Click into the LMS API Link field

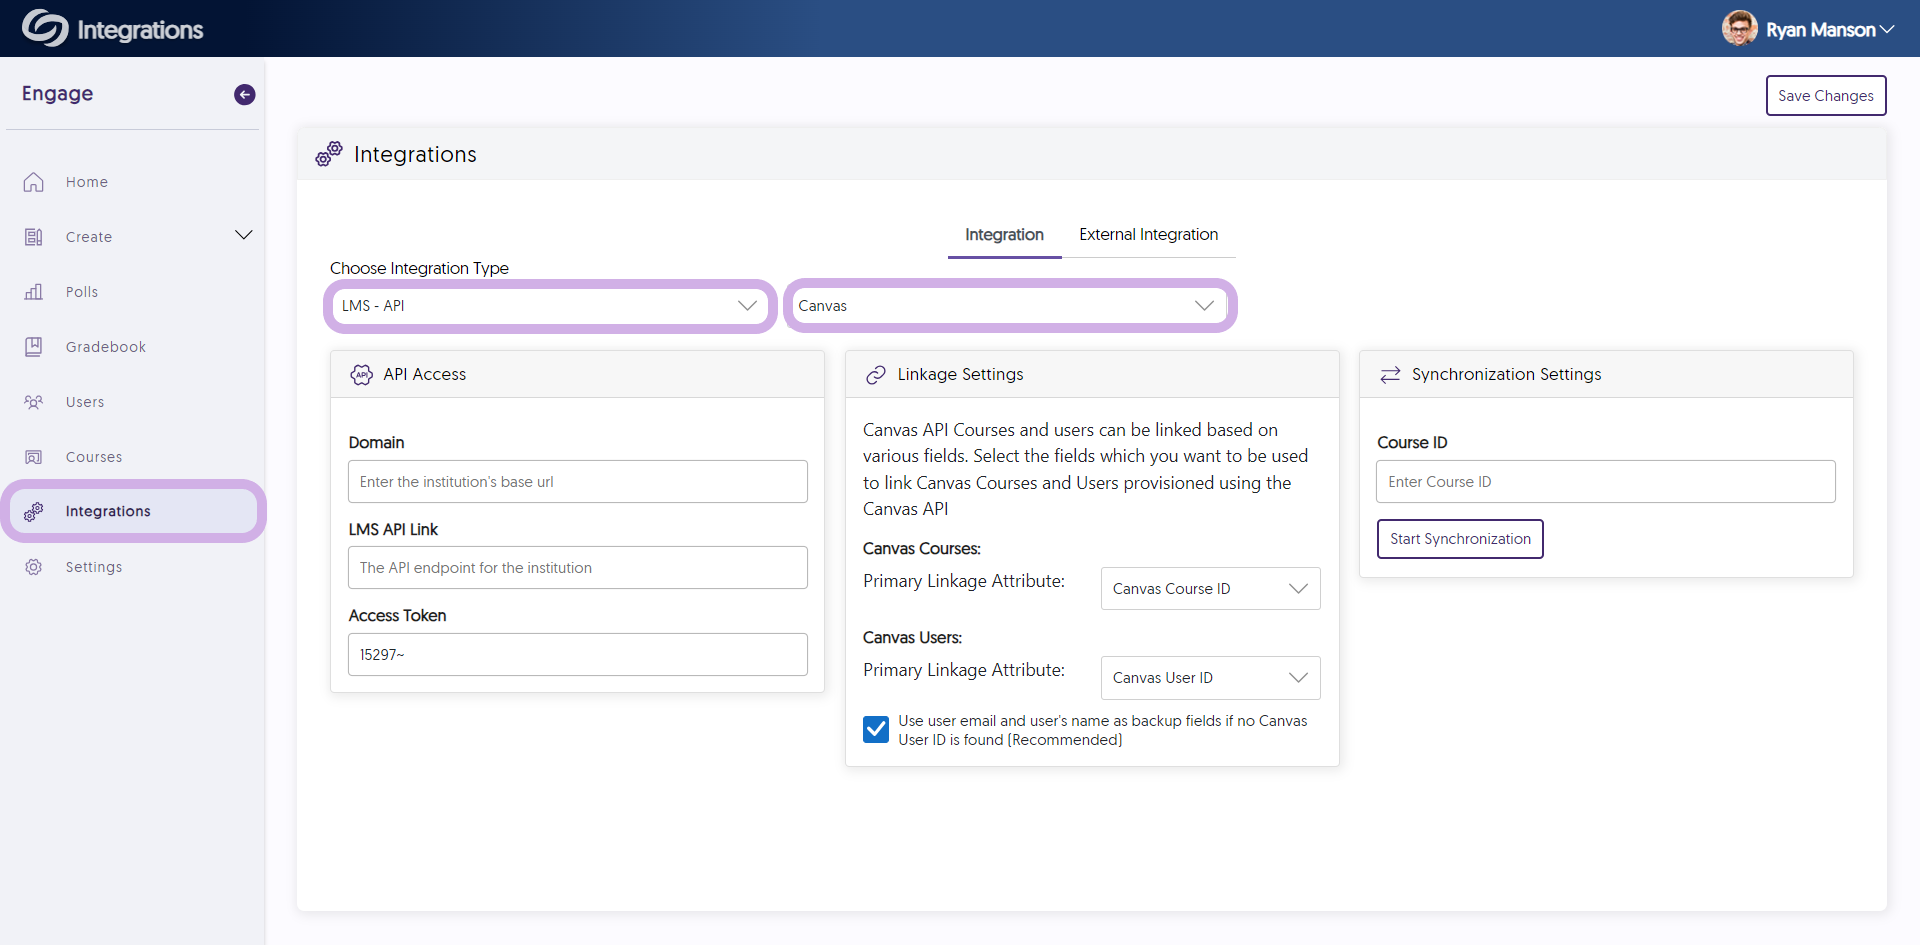[x=578, y=568]
